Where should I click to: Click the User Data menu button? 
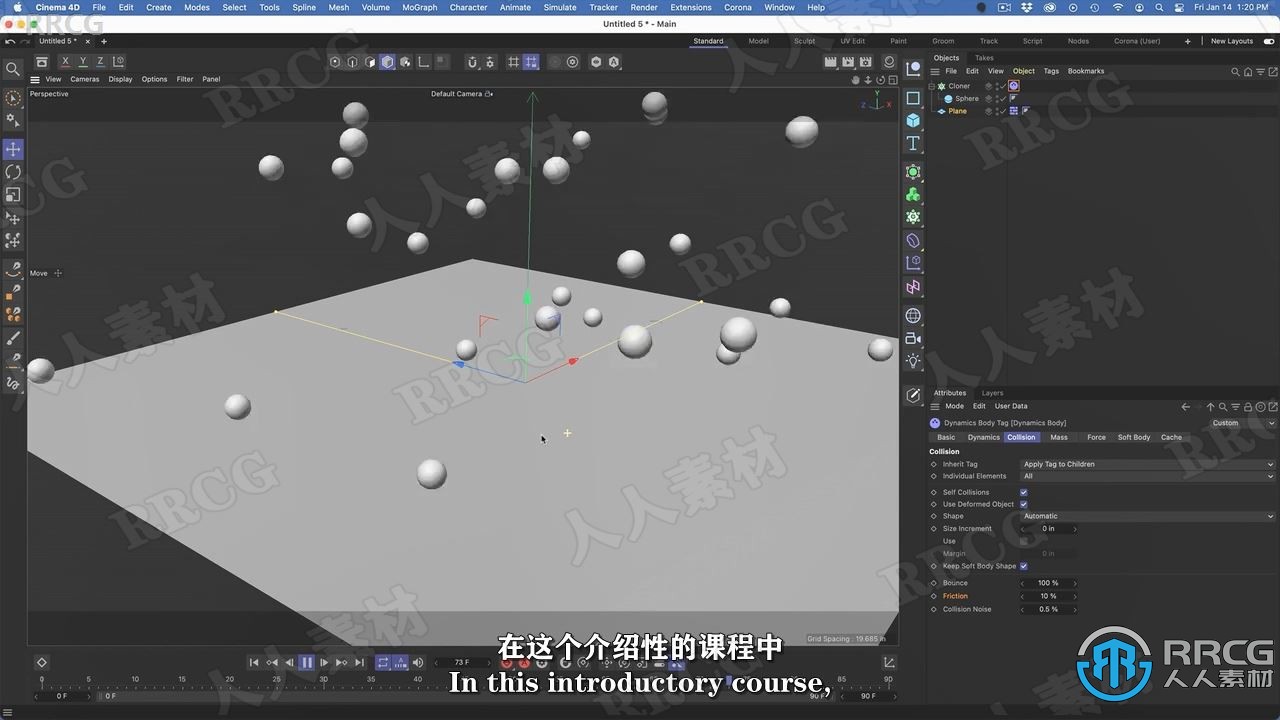pyautogui.click(x=1011, y=406)
